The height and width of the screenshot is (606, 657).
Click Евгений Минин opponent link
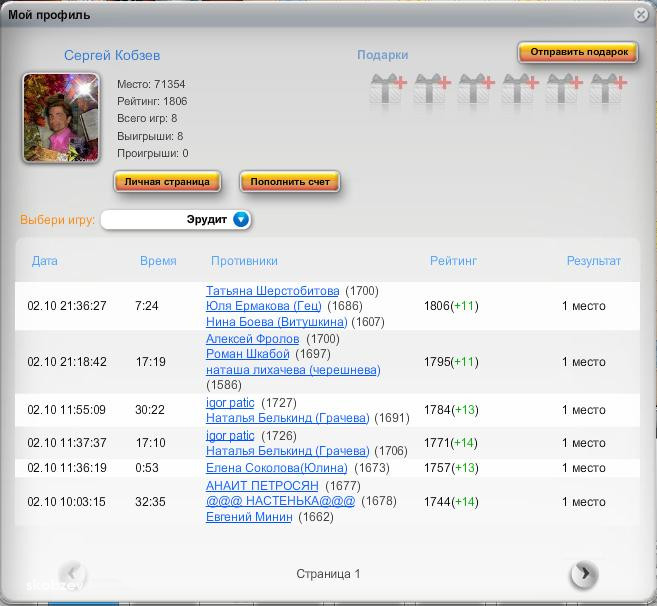[x=249, y=517]
